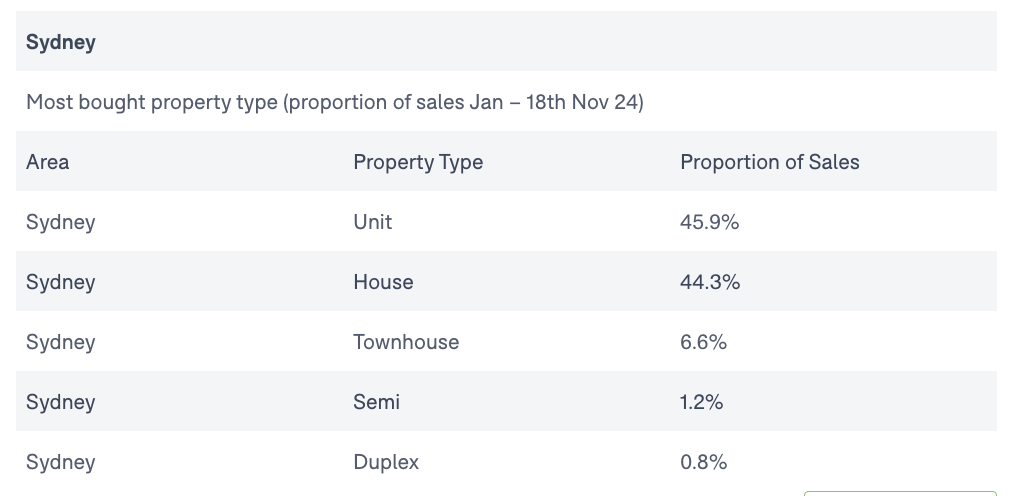Click the Sydney cell in Unit row
The image size is (1018, 496).
click(x=60, y=222)
